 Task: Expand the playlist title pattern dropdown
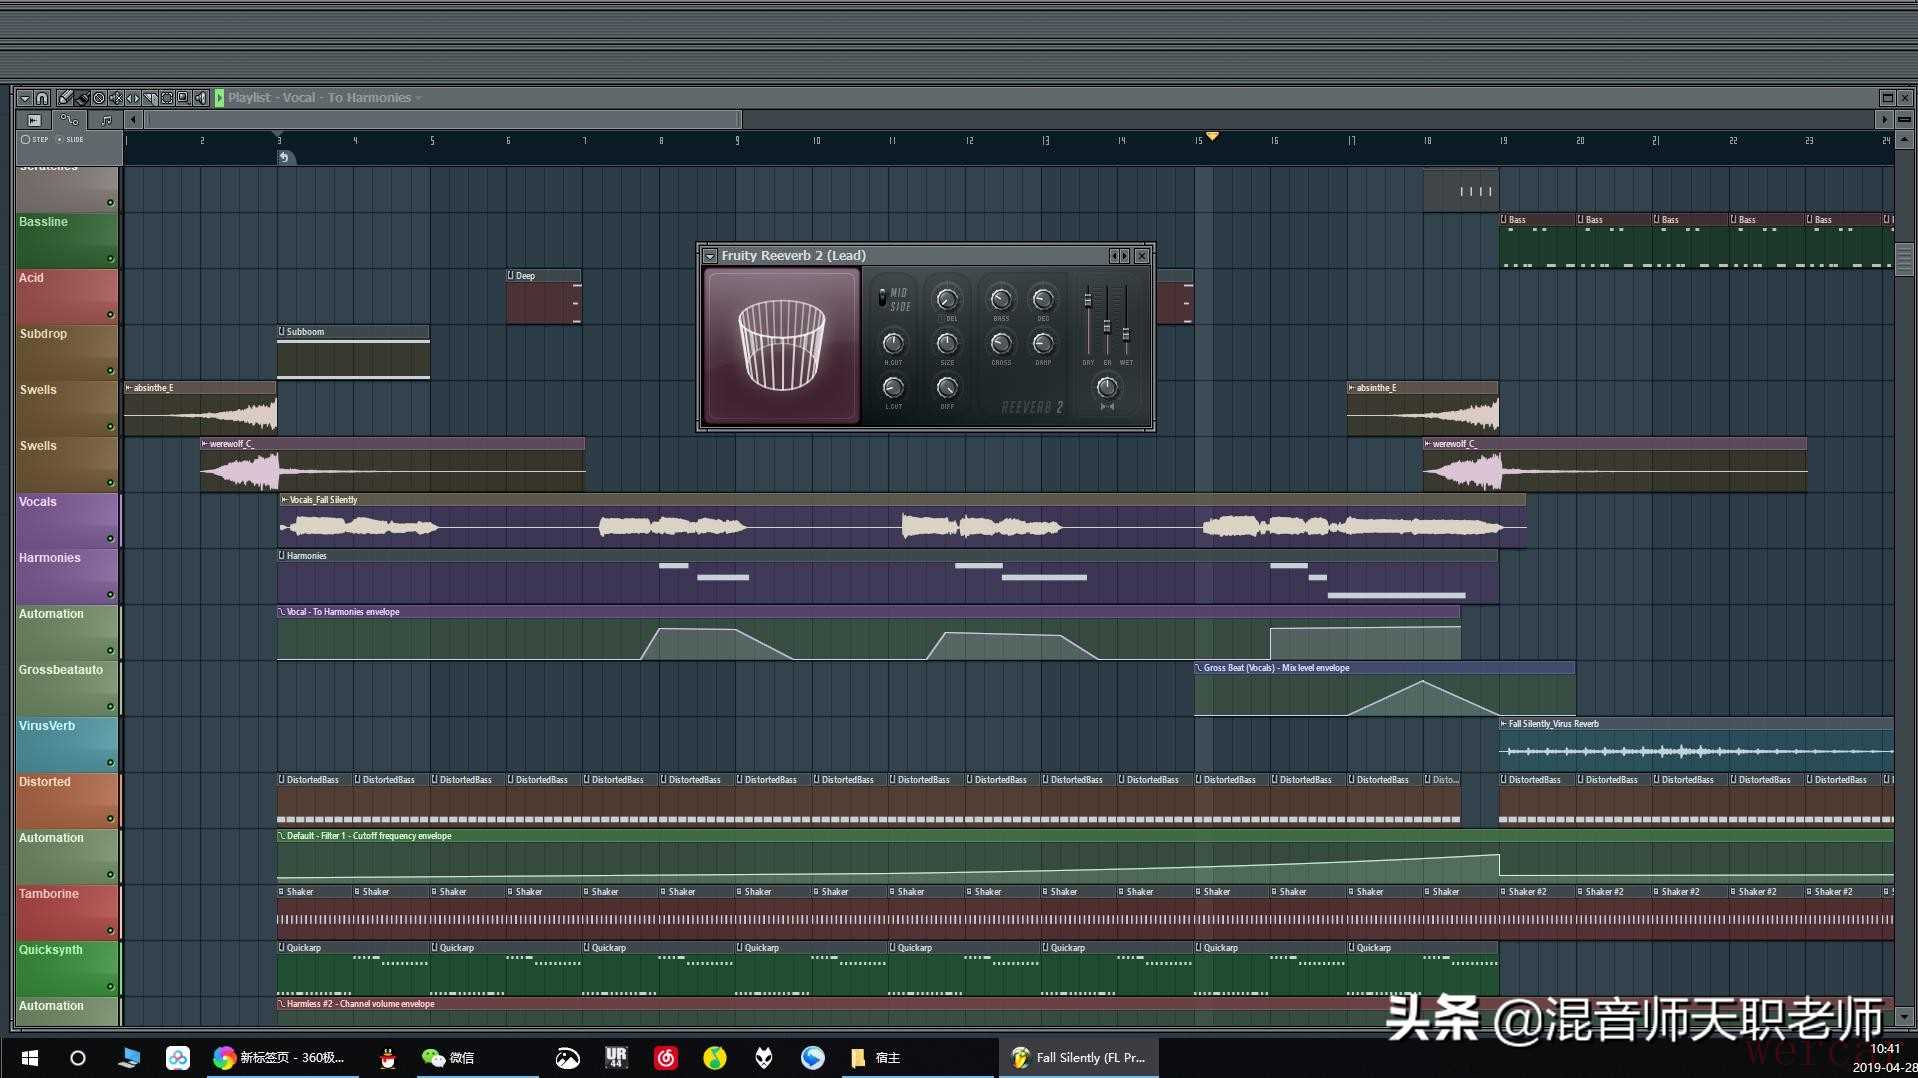419,98
